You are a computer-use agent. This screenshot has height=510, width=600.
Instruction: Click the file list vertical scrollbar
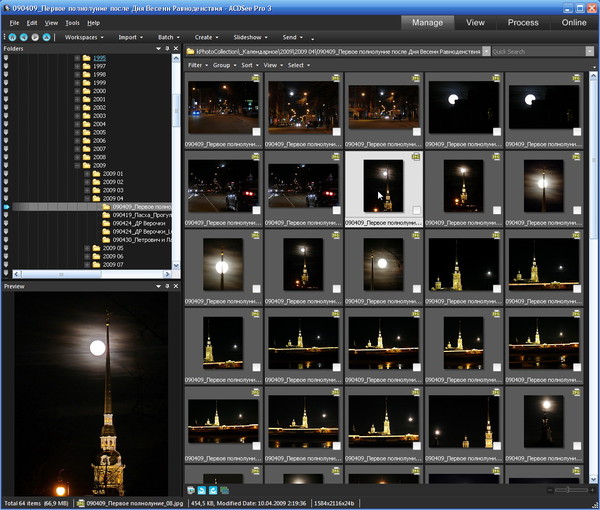[593, 278]
